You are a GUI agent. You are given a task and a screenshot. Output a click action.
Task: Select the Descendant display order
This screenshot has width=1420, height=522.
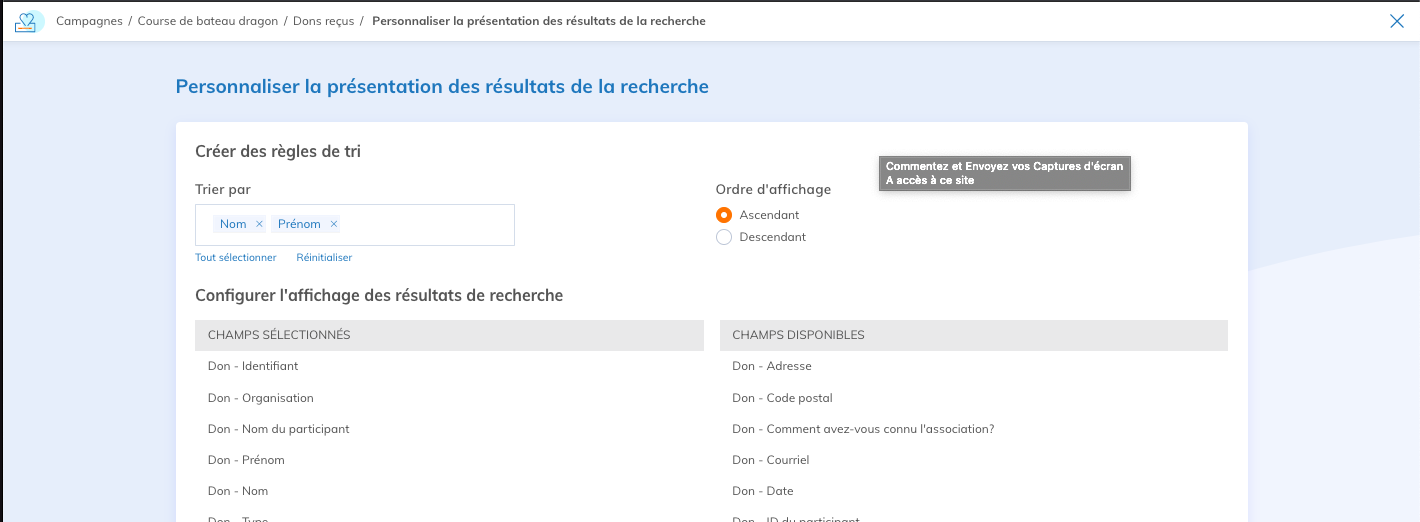[x=724, y=237]
